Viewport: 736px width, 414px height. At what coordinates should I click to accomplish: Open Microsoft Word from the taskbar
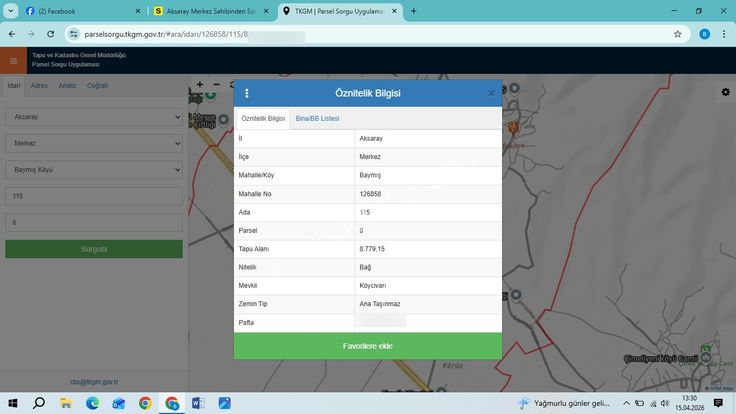coord(198,403)
